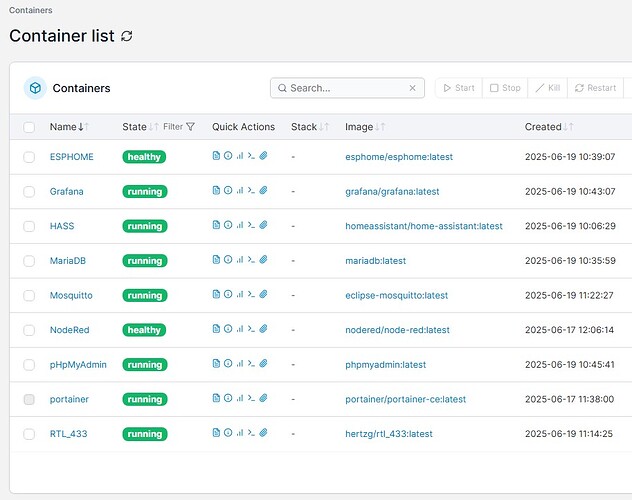Screen dimensions: 632x500
Task: Click attach icon for HASS container
Action: 263,225
